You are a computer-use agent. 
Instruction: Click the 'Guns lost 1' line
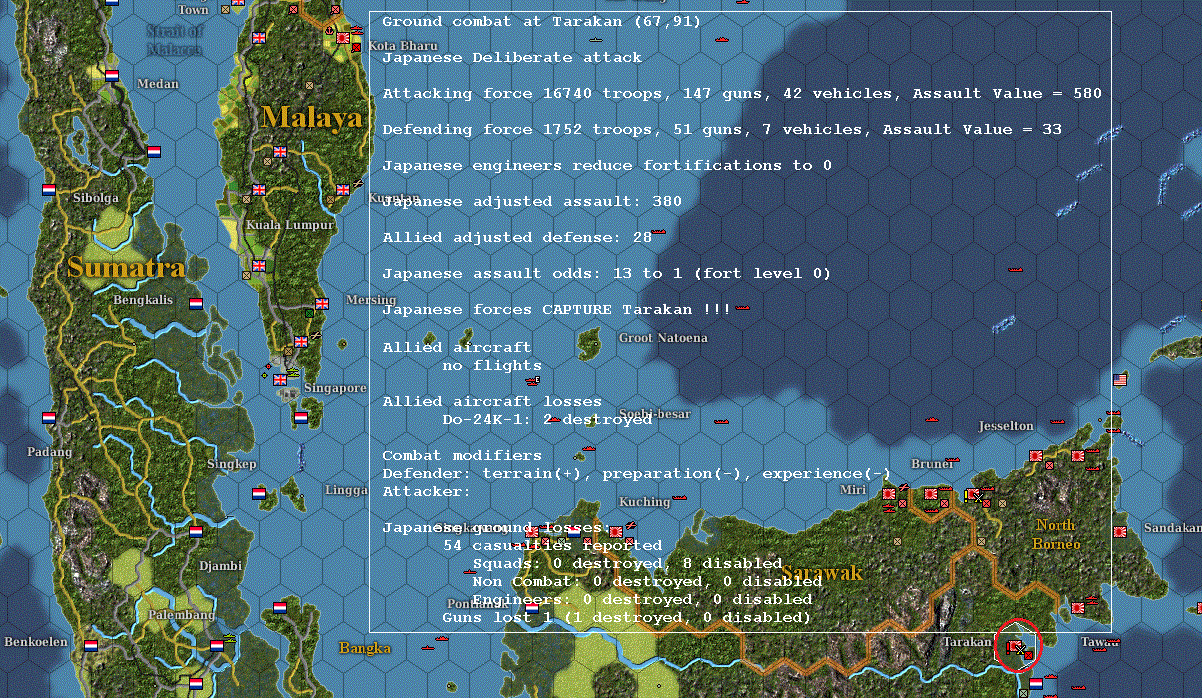627,617
